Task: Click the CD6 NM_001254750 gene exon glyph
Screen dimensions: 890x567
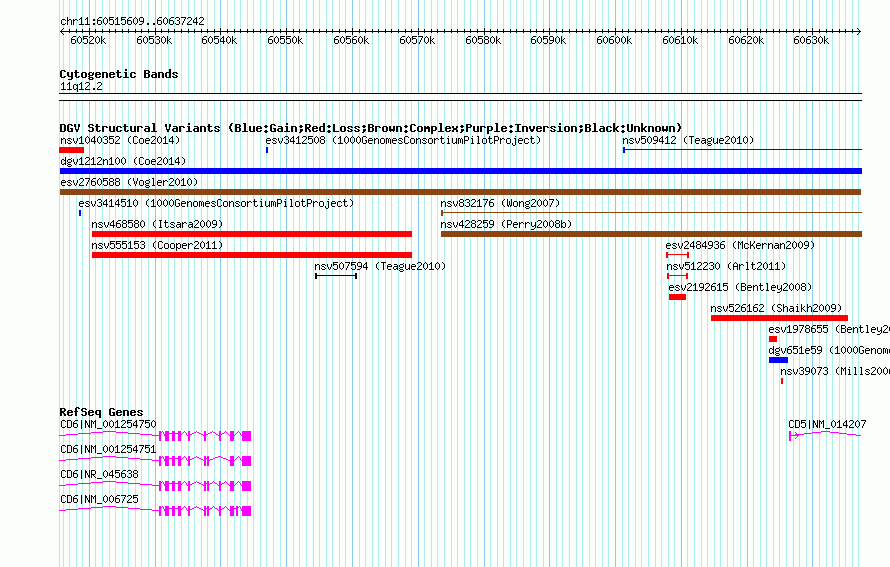Action: (x=155, y=436)
